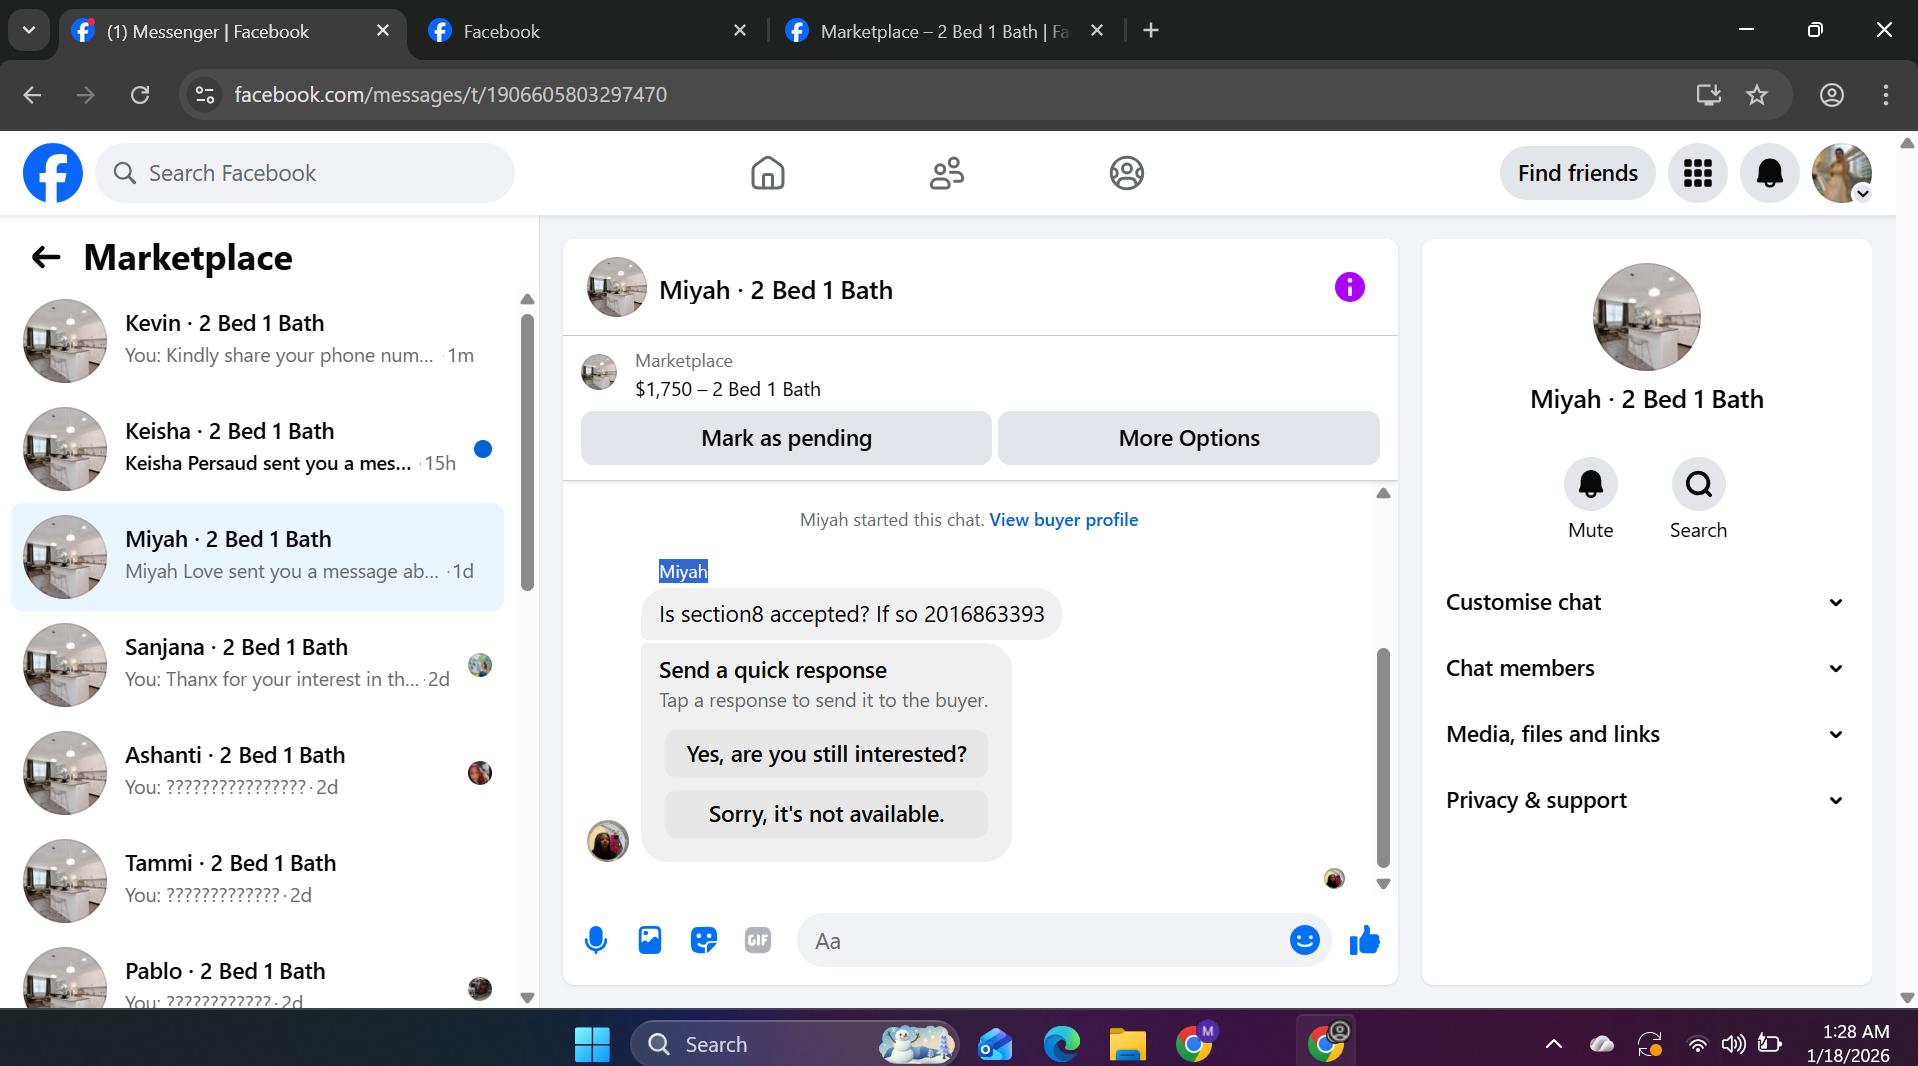Follow View buyer profile link
This screenshot has height=1066, width=1918.
(1063, 520)
